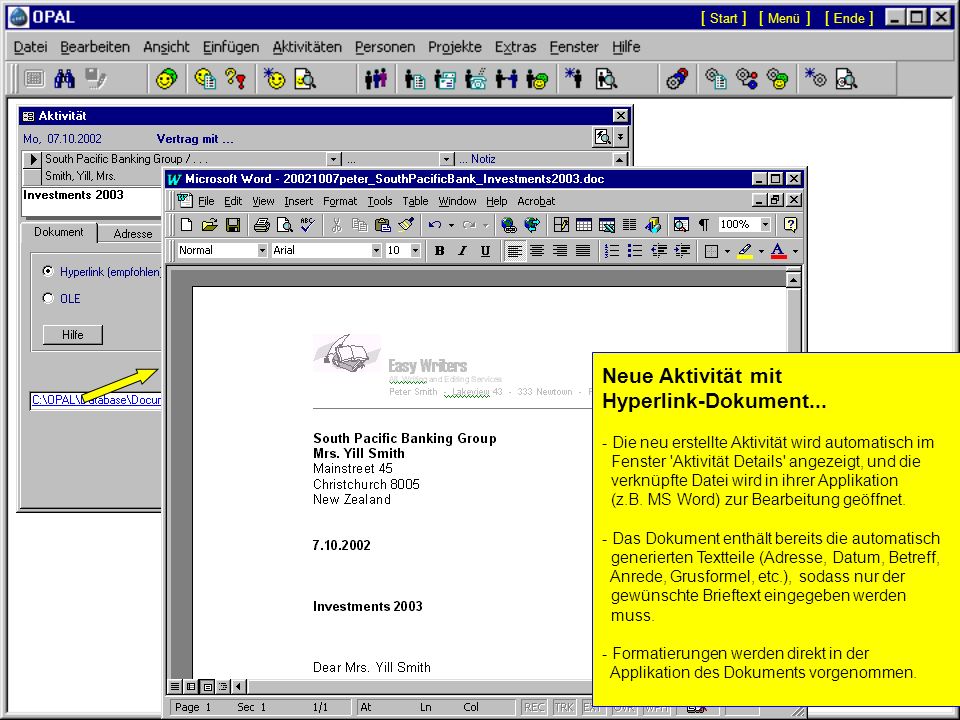
Task: Click the Investments 2003 subject field
Action: (92, 201)
